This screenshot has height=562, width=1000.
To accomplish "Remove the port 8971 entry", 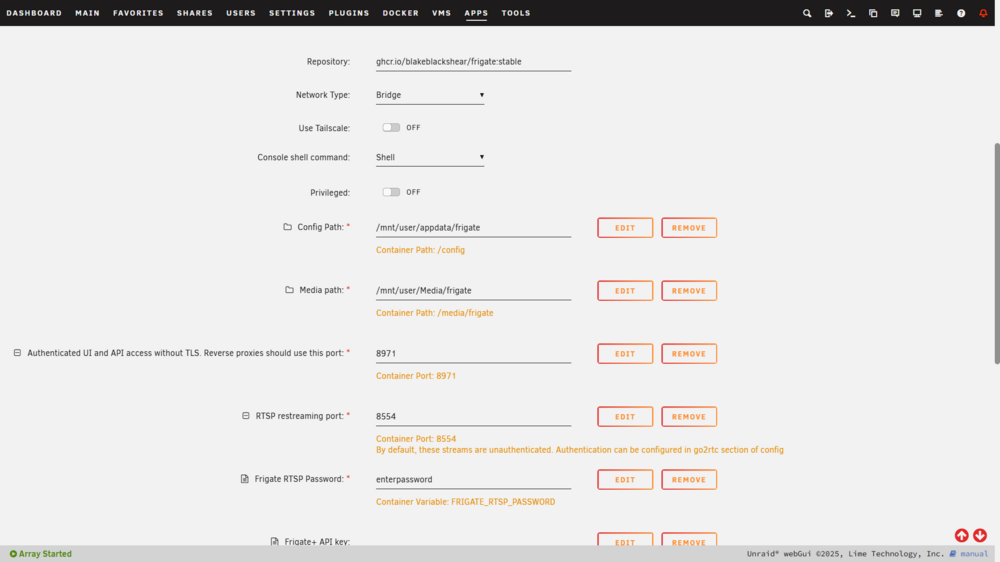I will coord(689,353).
